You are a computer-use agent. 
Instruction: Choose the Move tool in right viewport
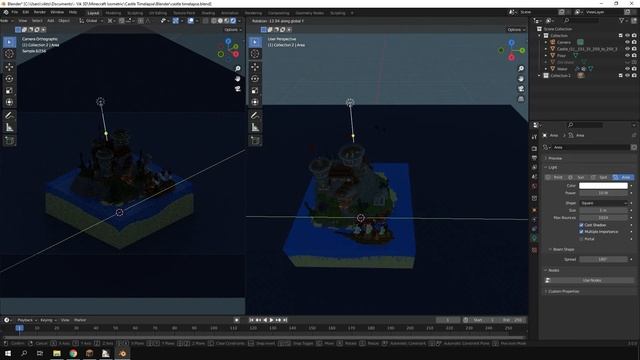point(255,67)
